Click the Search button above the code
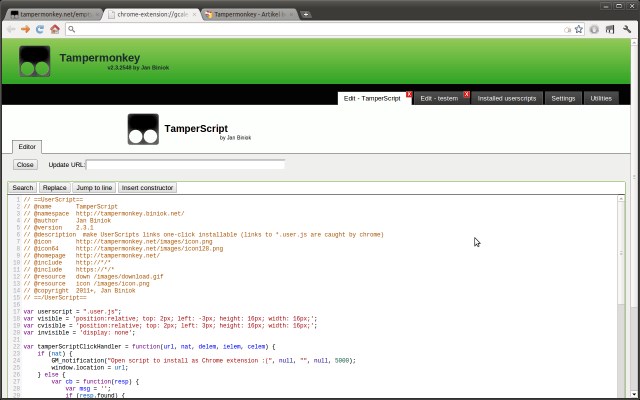The image size is (640, 400). click(x=22, y=188)
